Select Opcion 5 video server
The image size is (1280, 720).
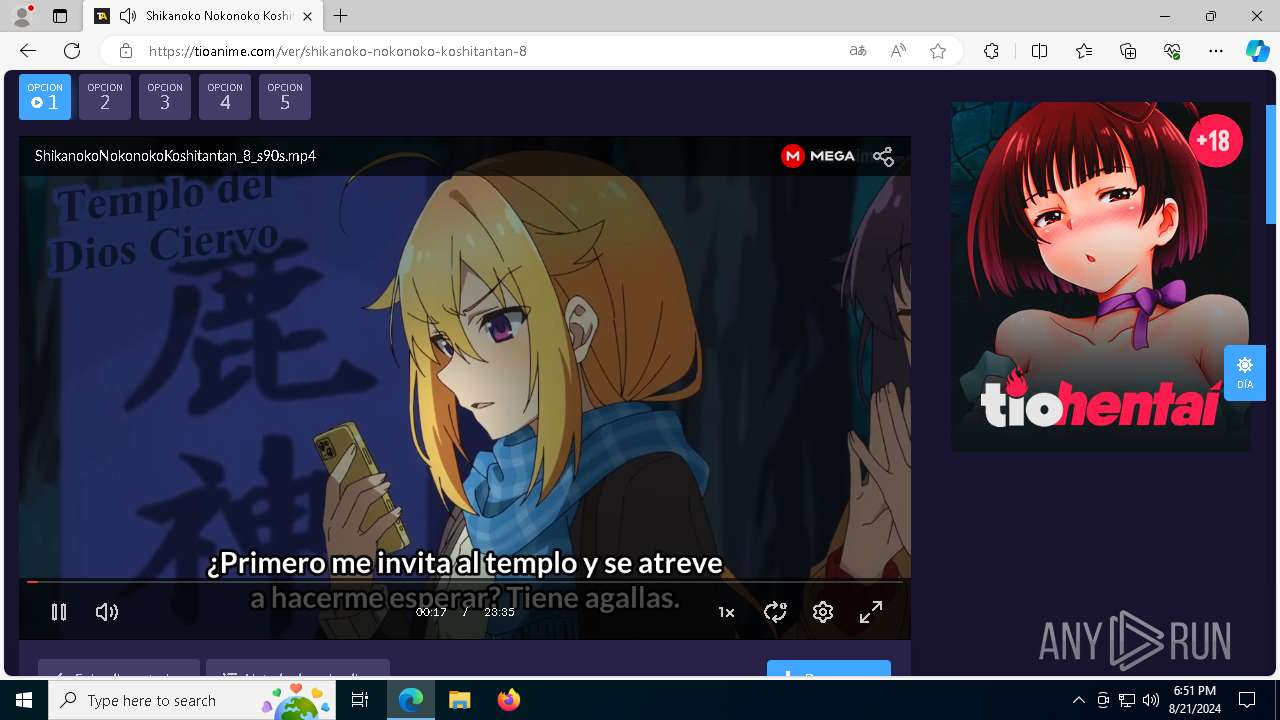(285, 97)
